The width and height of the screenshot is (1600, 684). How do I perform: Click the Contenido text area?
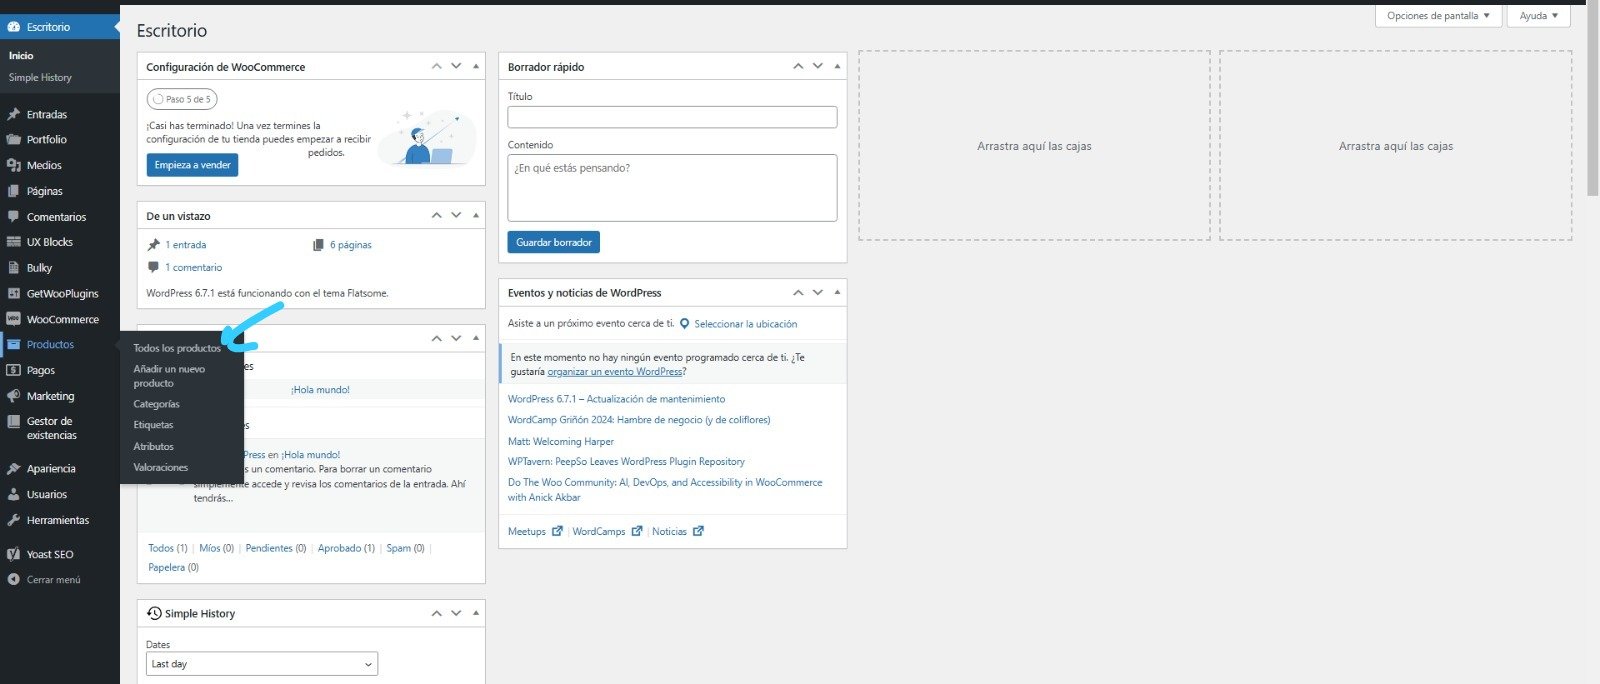(672, 188)
